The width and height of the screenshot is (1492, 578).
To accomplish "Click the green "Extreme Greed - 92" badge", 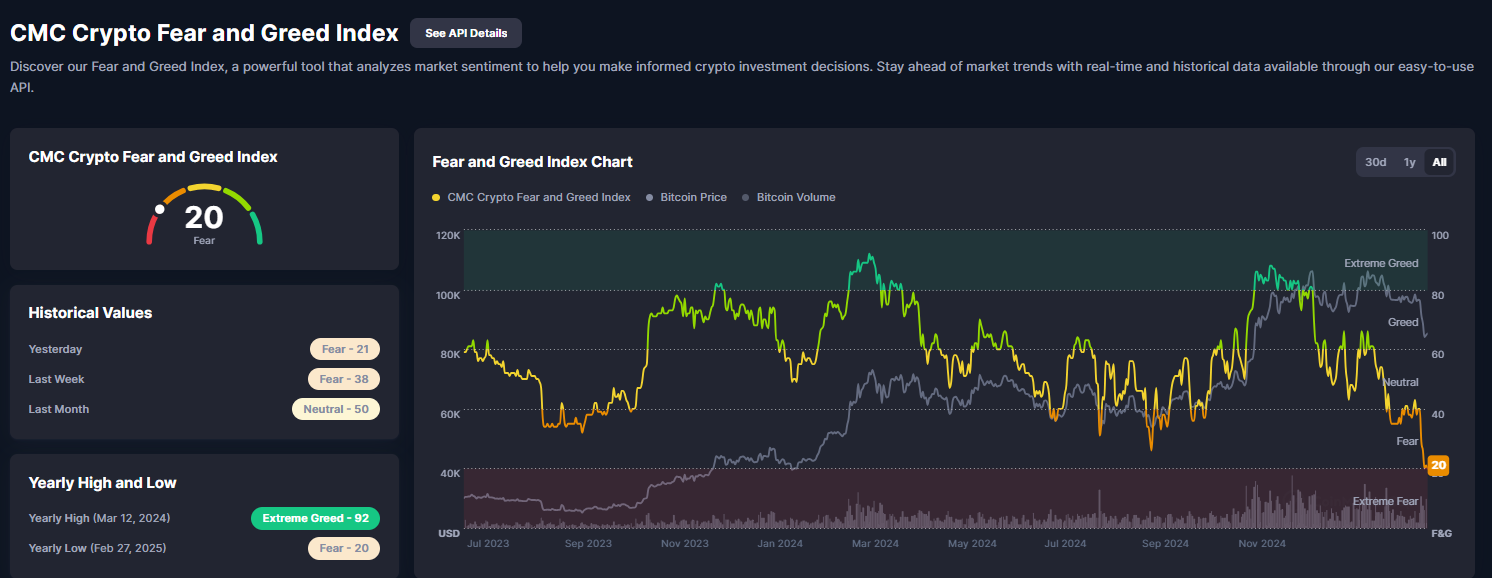I will (315, 518).
